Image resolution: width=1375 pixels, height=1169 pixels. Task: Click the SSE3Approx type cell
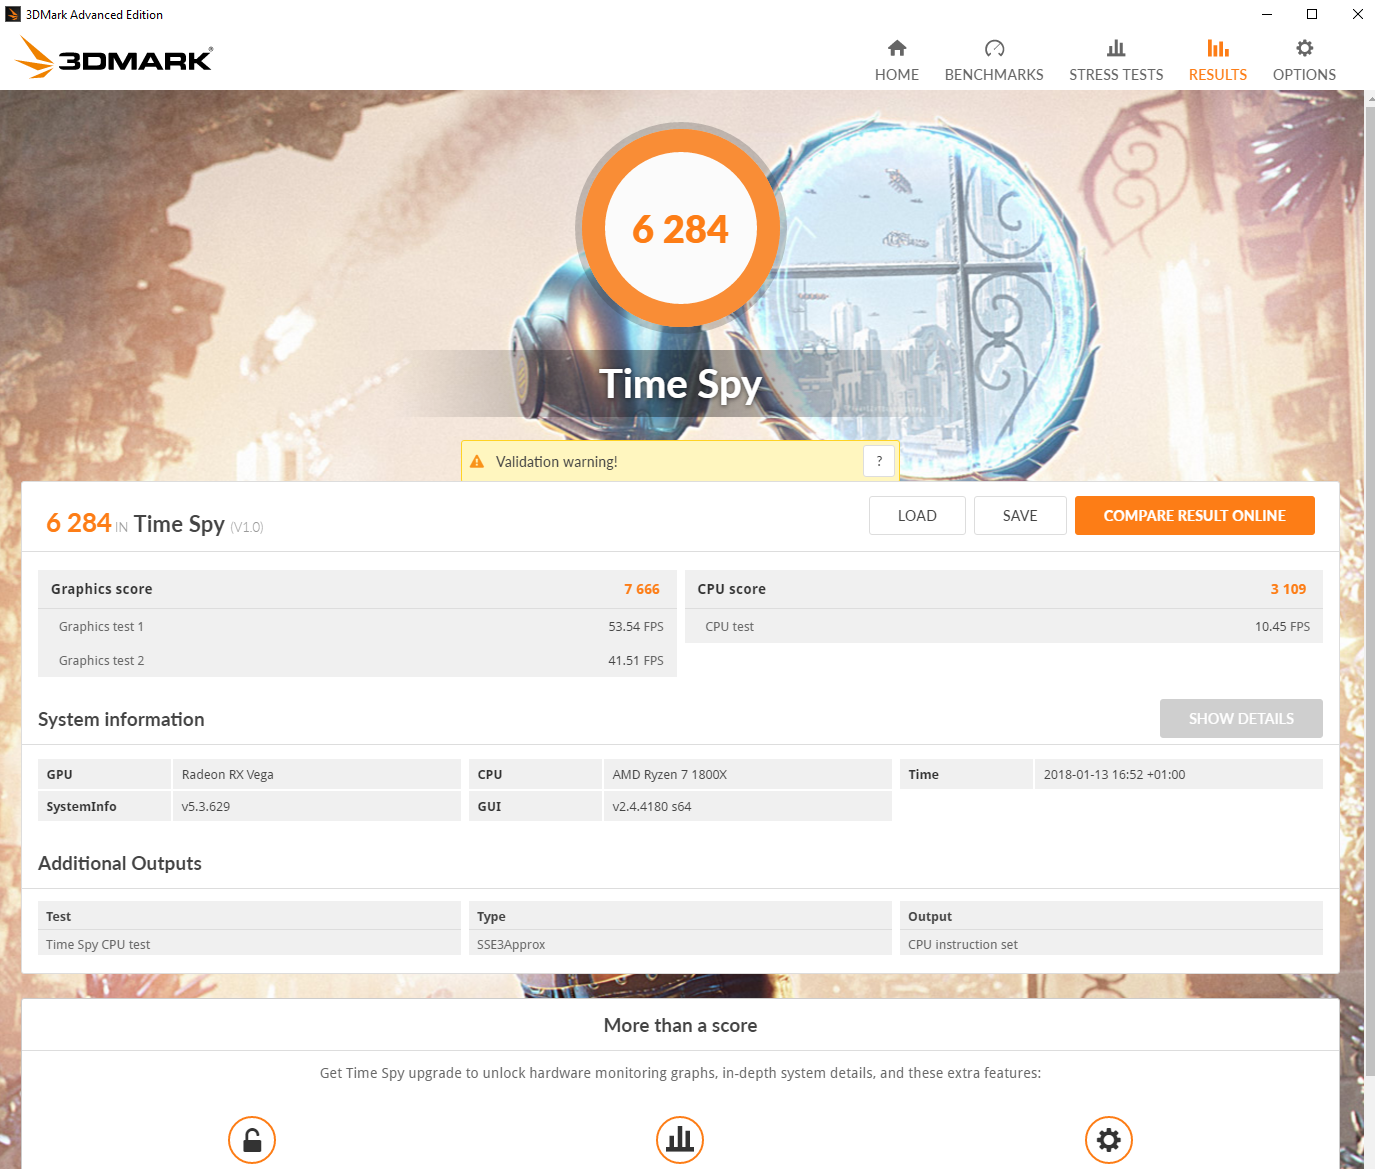(680, 944)
